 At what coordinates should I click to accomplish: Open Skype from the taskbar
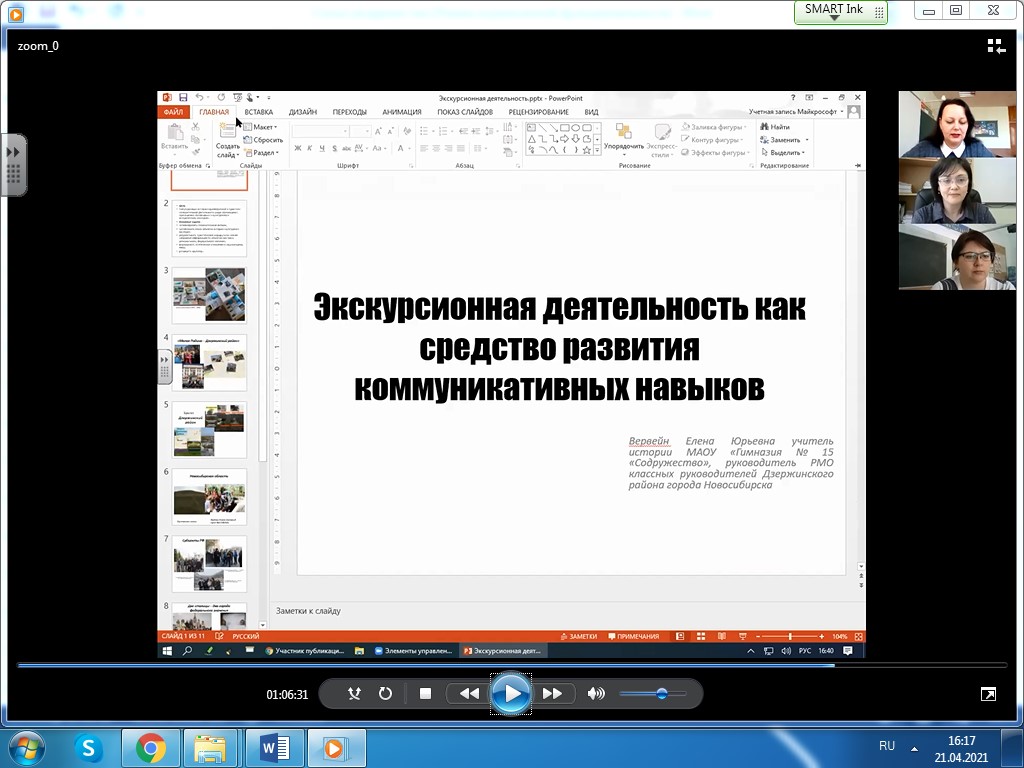90,747
